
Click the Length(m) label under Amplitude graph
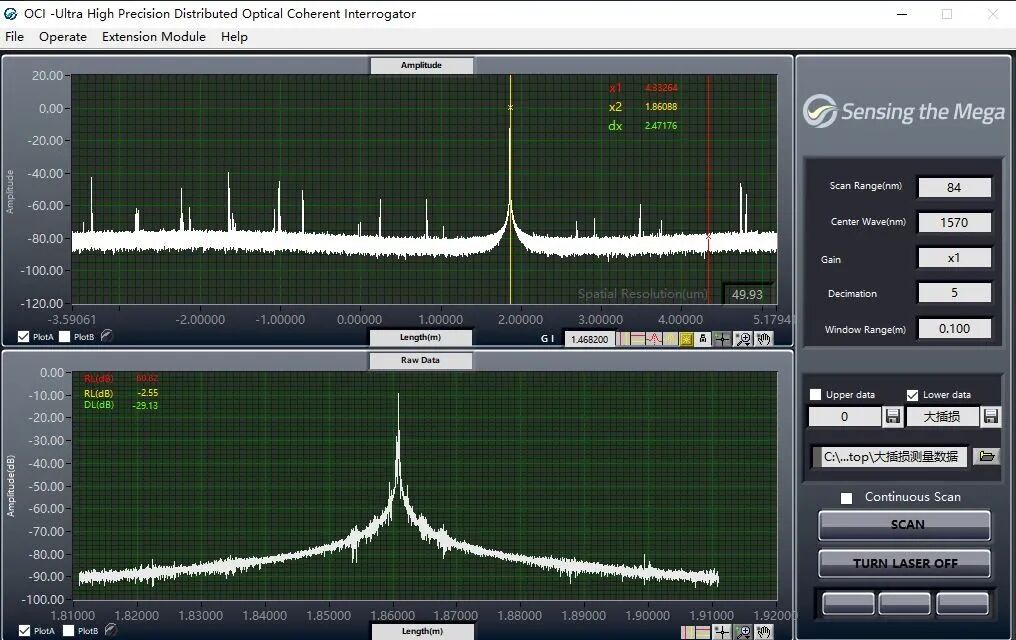click(421, 337)
